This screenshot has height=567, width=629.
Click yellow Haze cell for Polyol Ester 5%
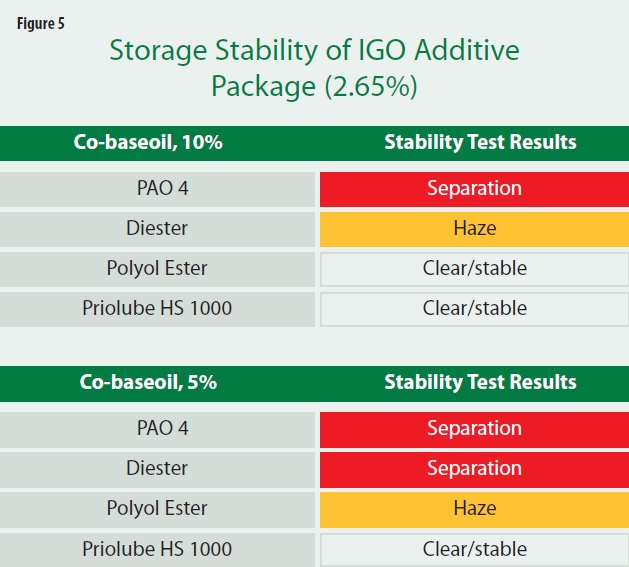point(474,510)
